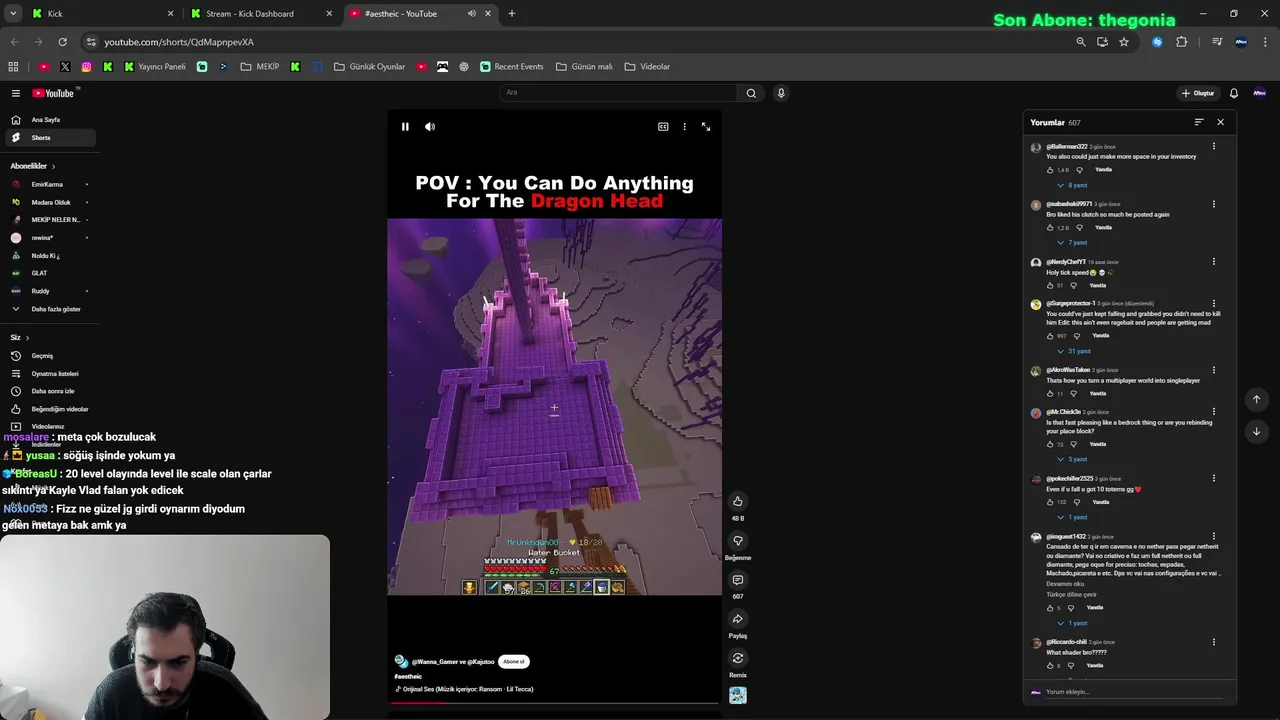Dislike the Short (Beğenme)
The image size is (1280, 720).
click(x=738, y=541)
